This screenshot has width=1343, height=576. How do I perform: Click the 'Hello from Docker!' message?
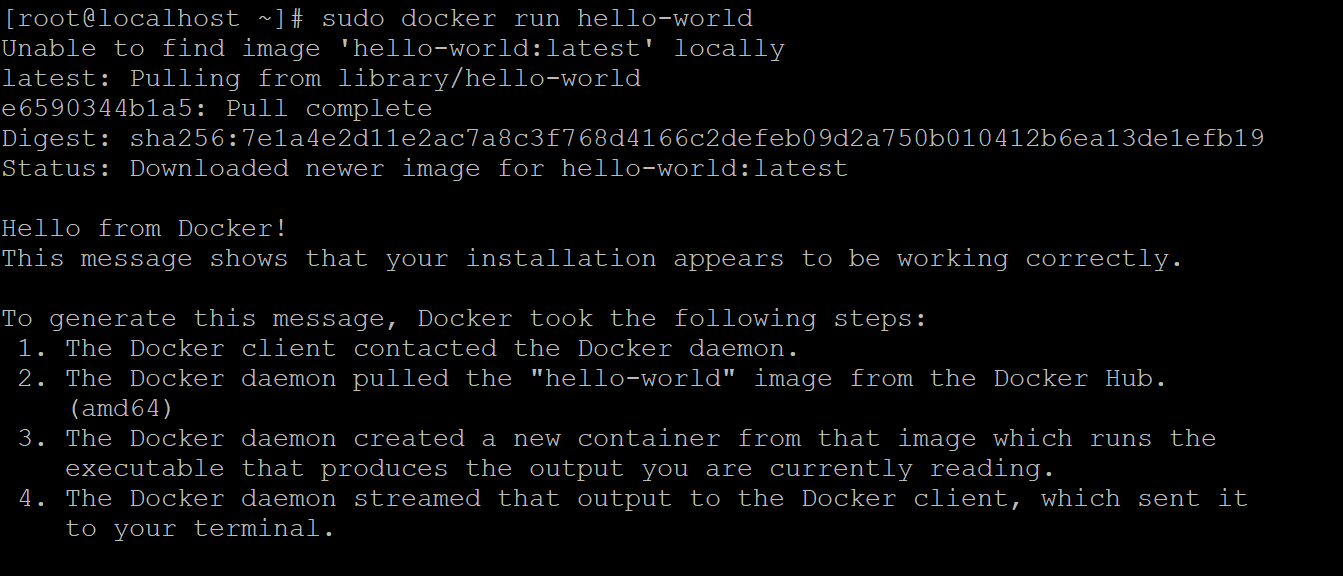coord(144,229)
